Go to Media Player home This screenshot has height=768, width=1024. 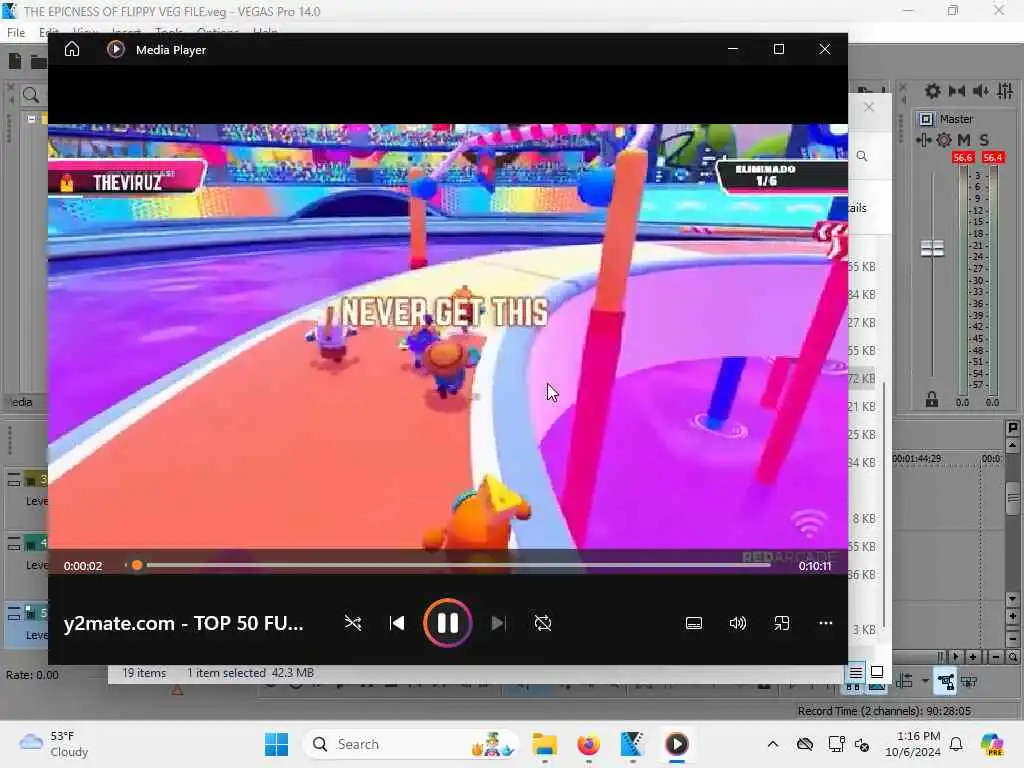coord(72,50)
